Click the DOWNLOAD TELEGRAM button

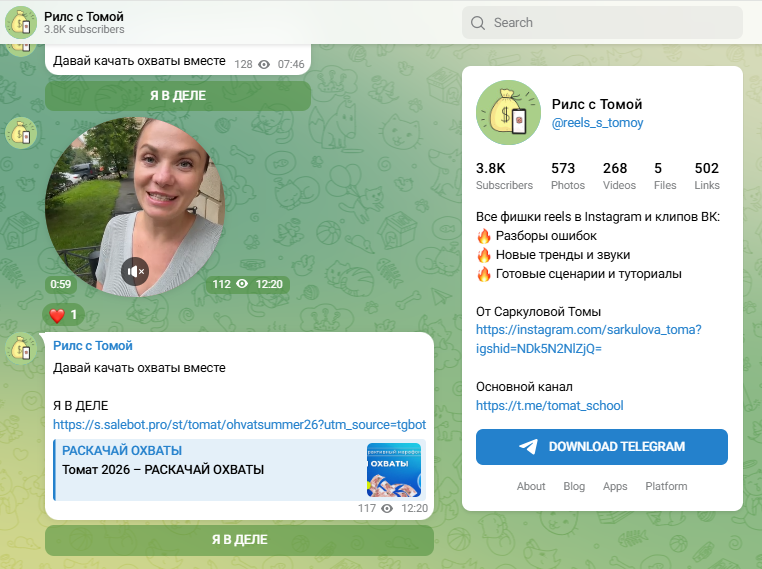pyautogui.click(x=602, y=447)
